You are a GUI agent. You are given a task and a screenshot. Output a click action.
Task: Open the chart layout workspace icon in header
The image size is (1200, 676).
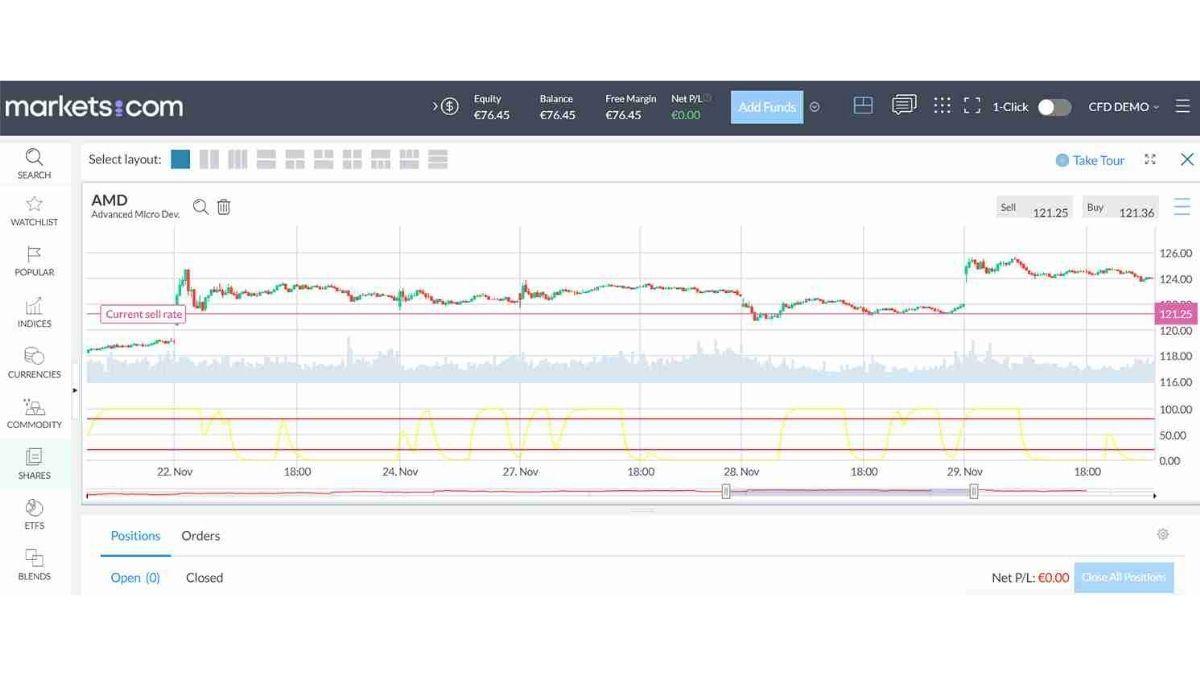(x=863, y=105)
